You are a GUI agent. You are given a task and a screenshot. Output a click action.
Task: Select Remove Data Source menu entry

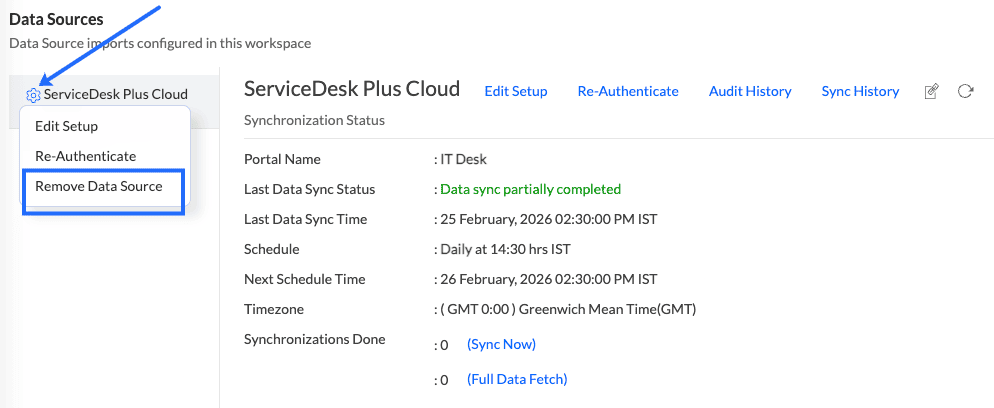tap(99, 186)
